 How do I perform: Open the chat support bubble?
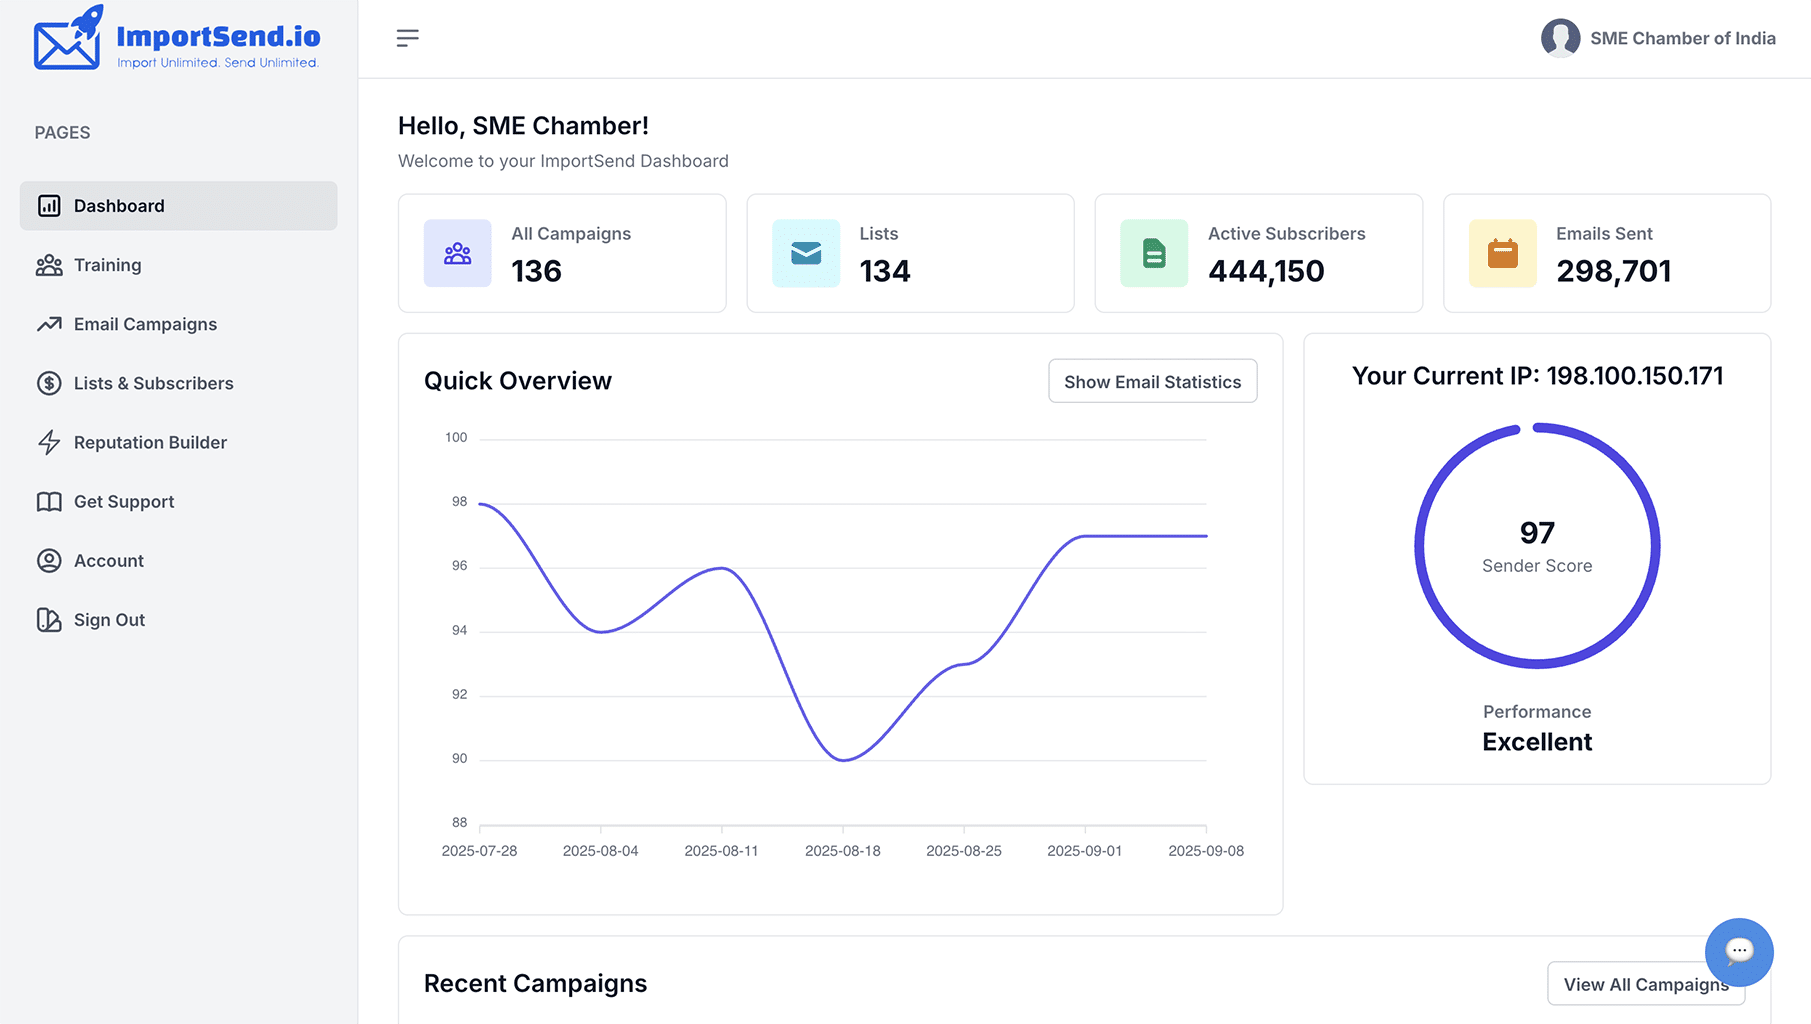coord(1739,951)
